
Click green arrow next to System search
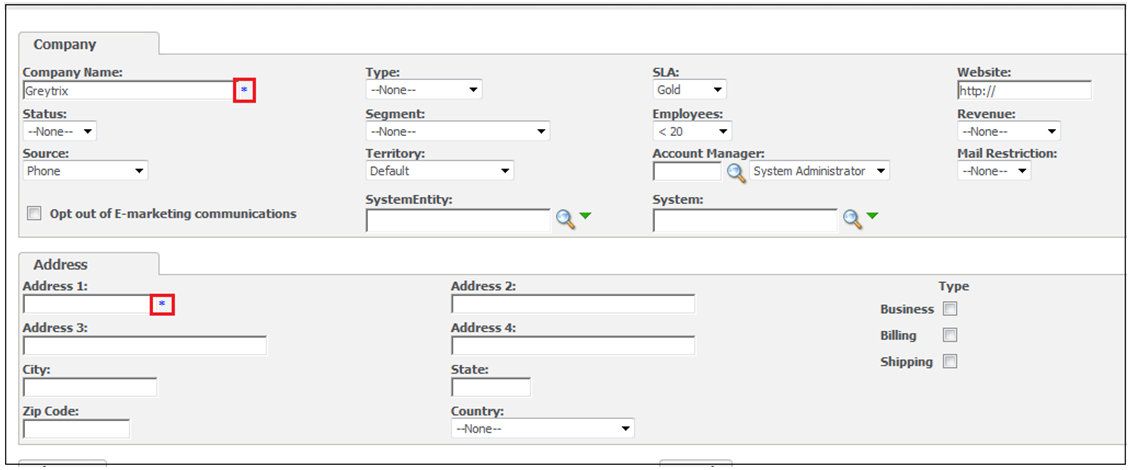click(873, 215)
